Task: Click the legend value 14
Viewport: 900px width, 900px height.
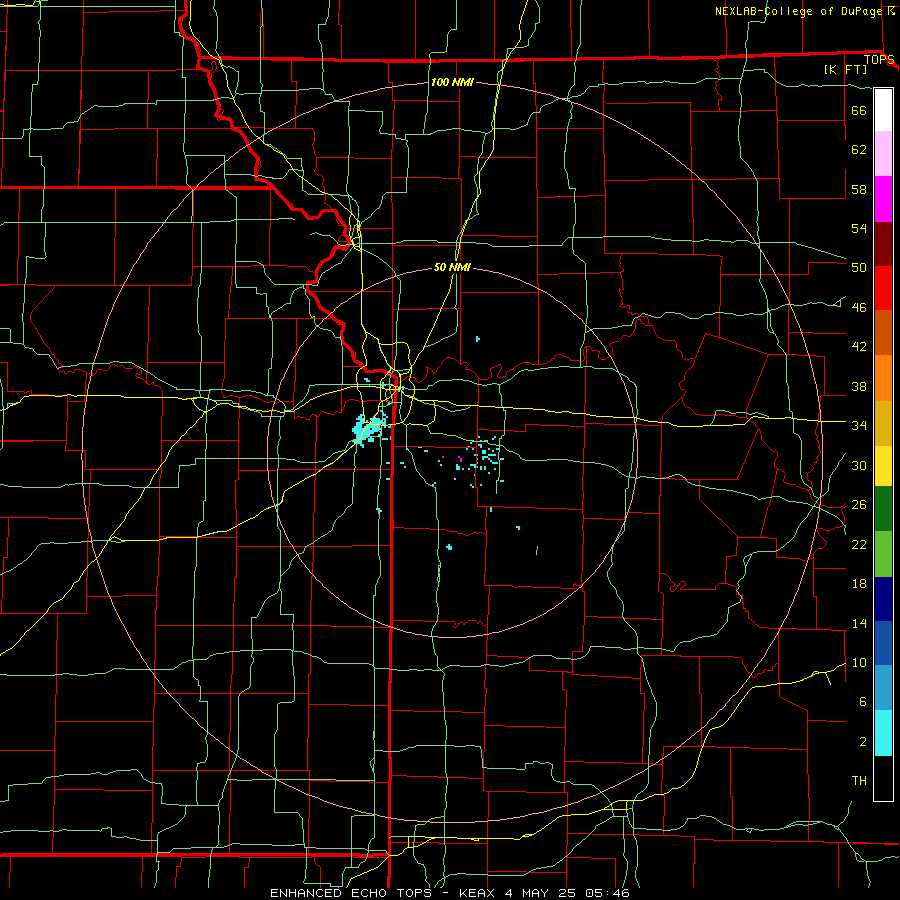Action: pos(859,624)
